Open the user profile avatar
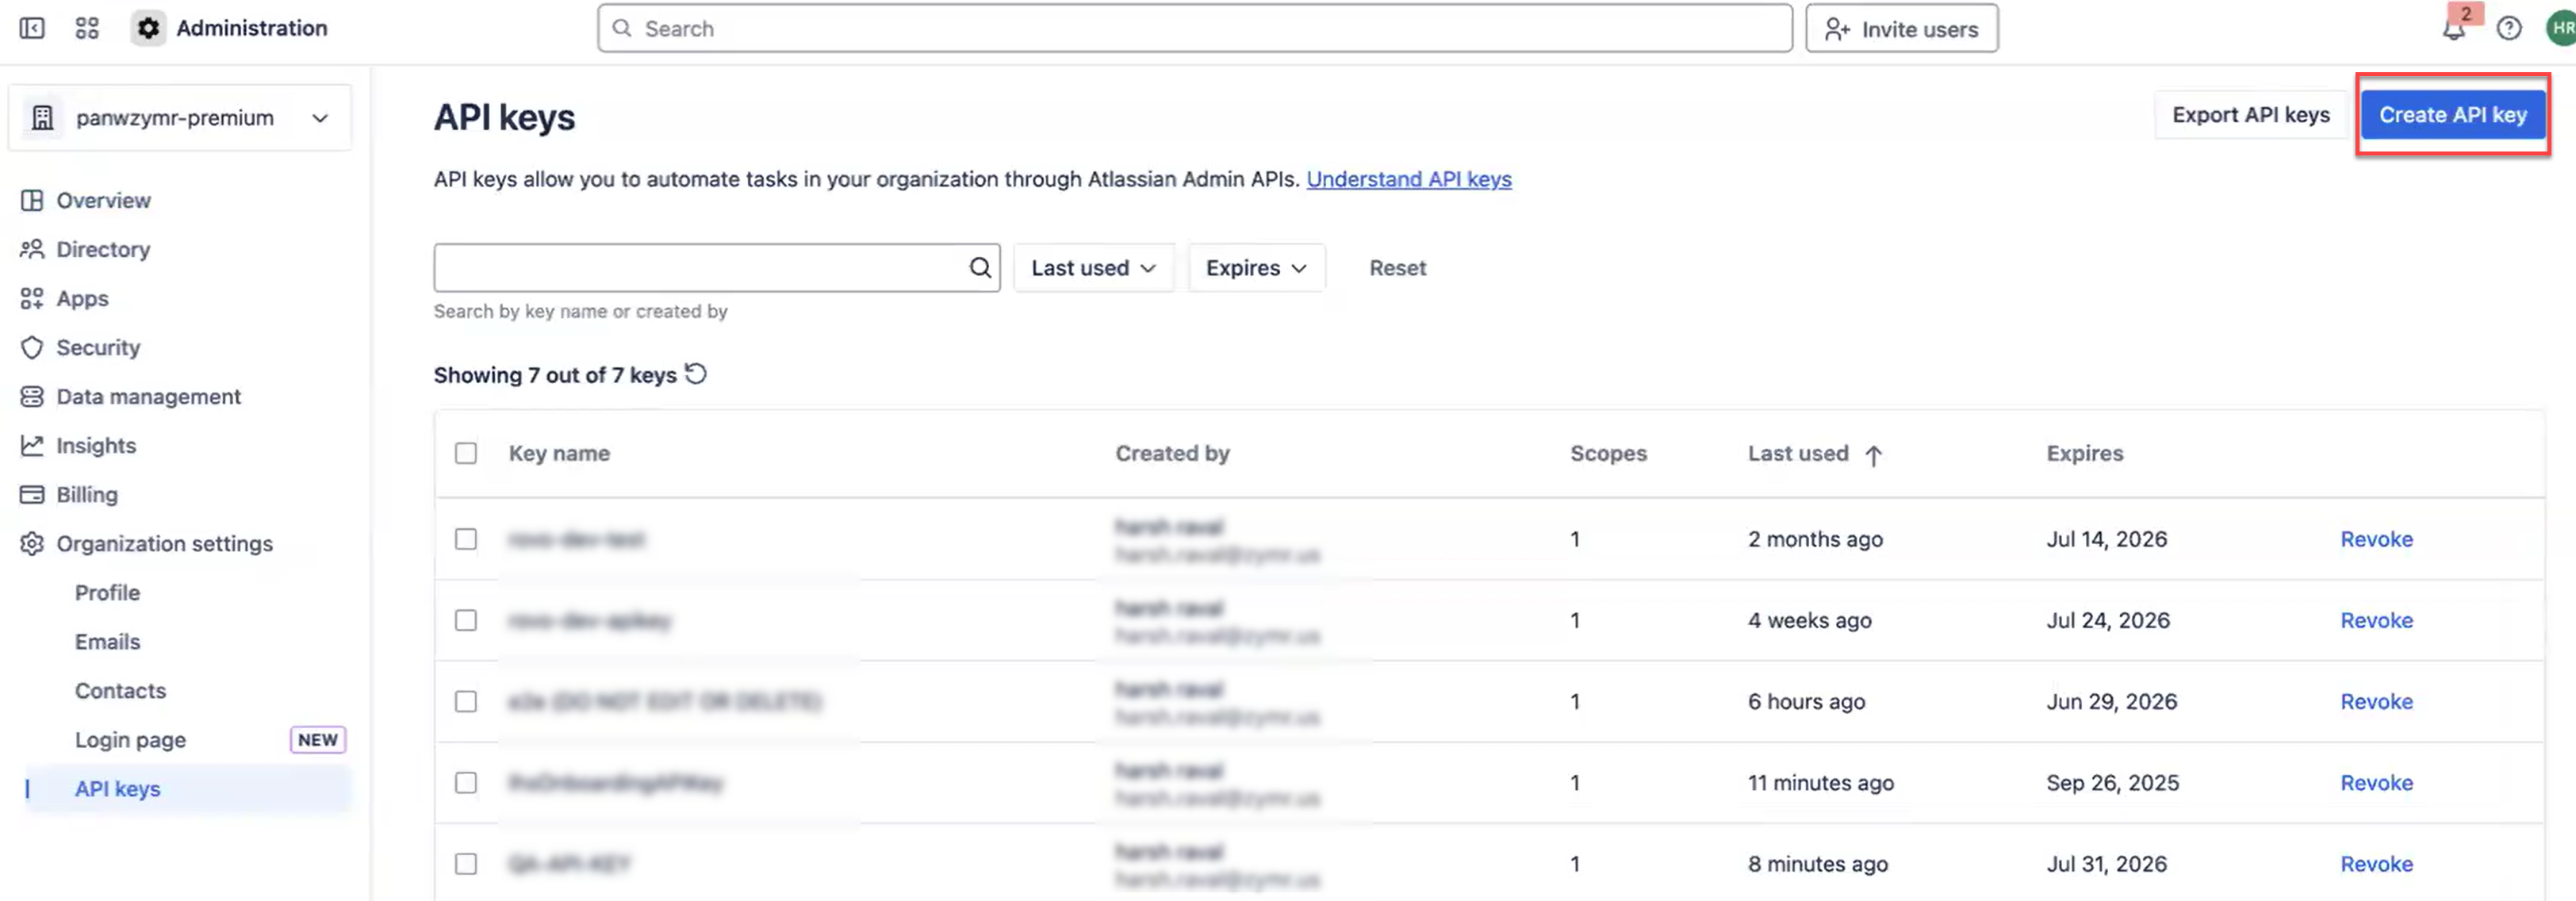The image size is (2576, 901). click(2560, 28)
